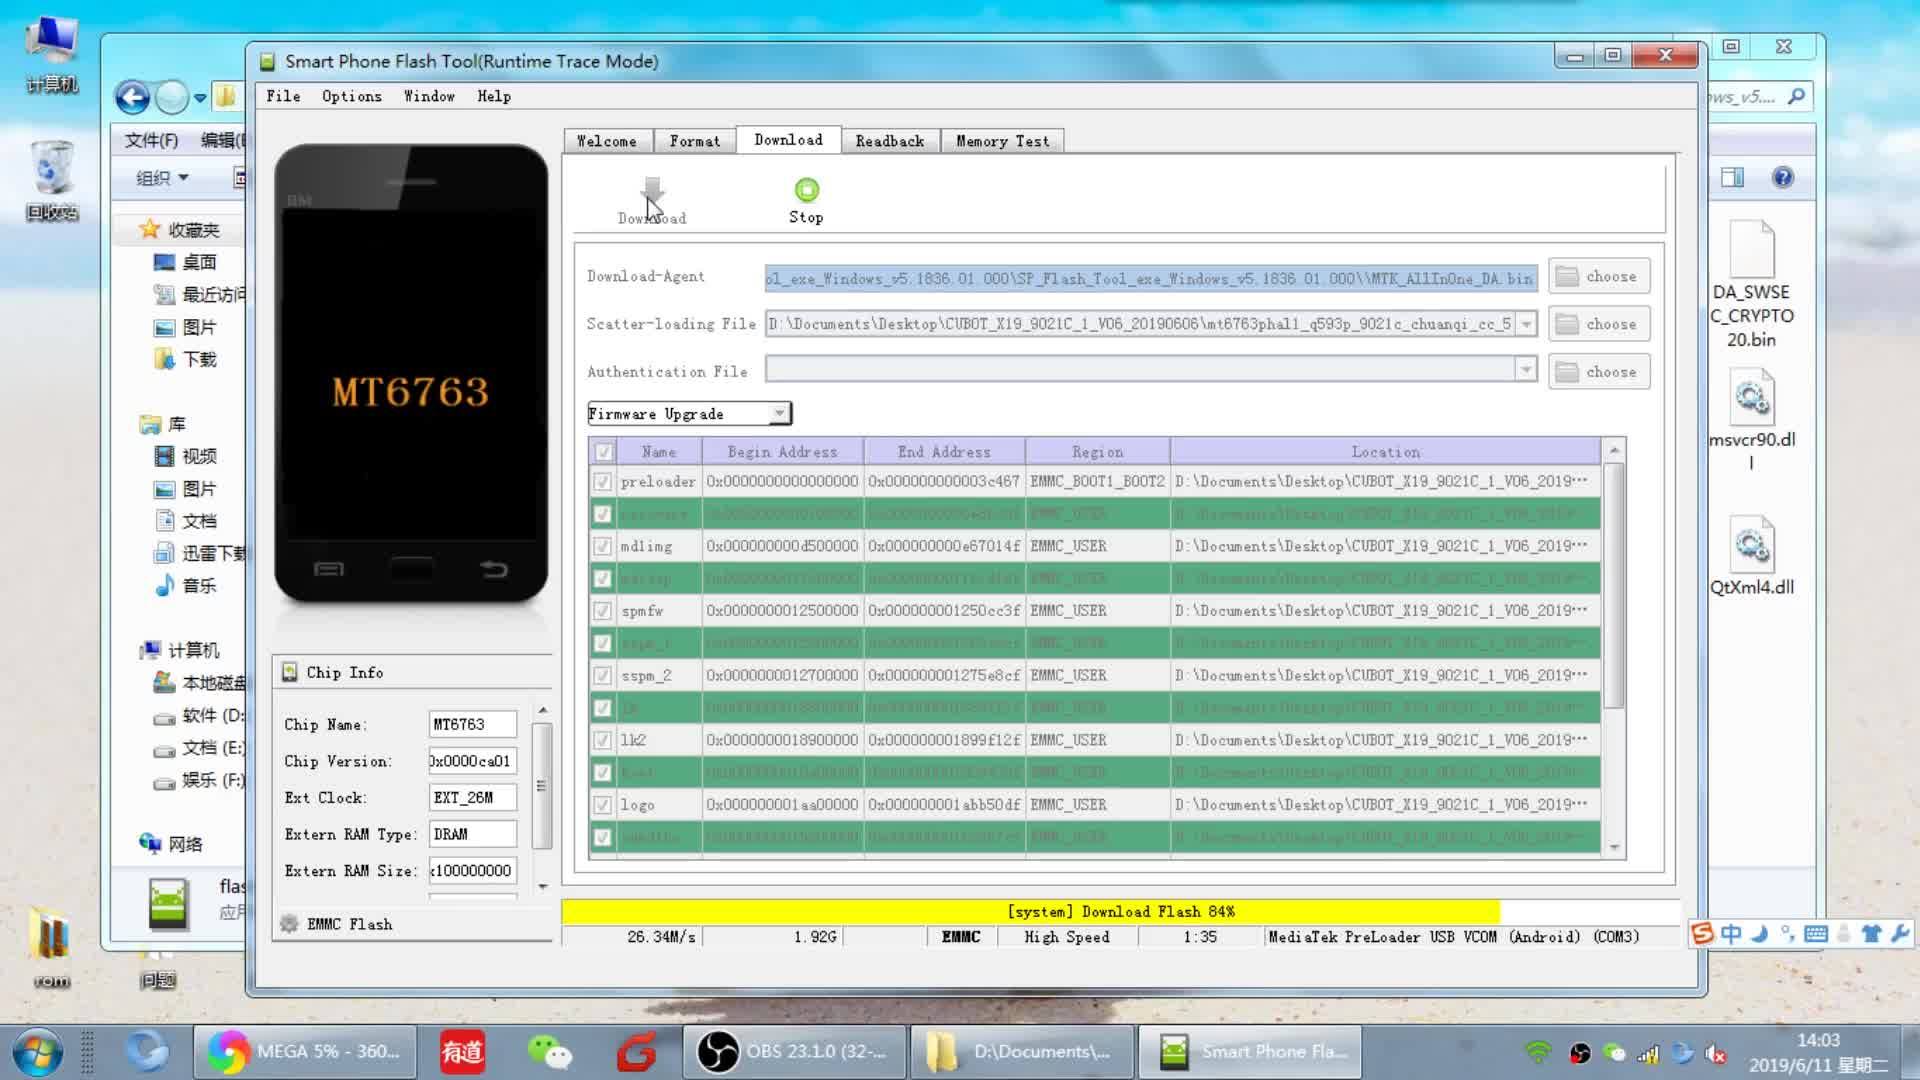
Task: Open D:\Documents folder taskbar item
Action: 1022,1052
